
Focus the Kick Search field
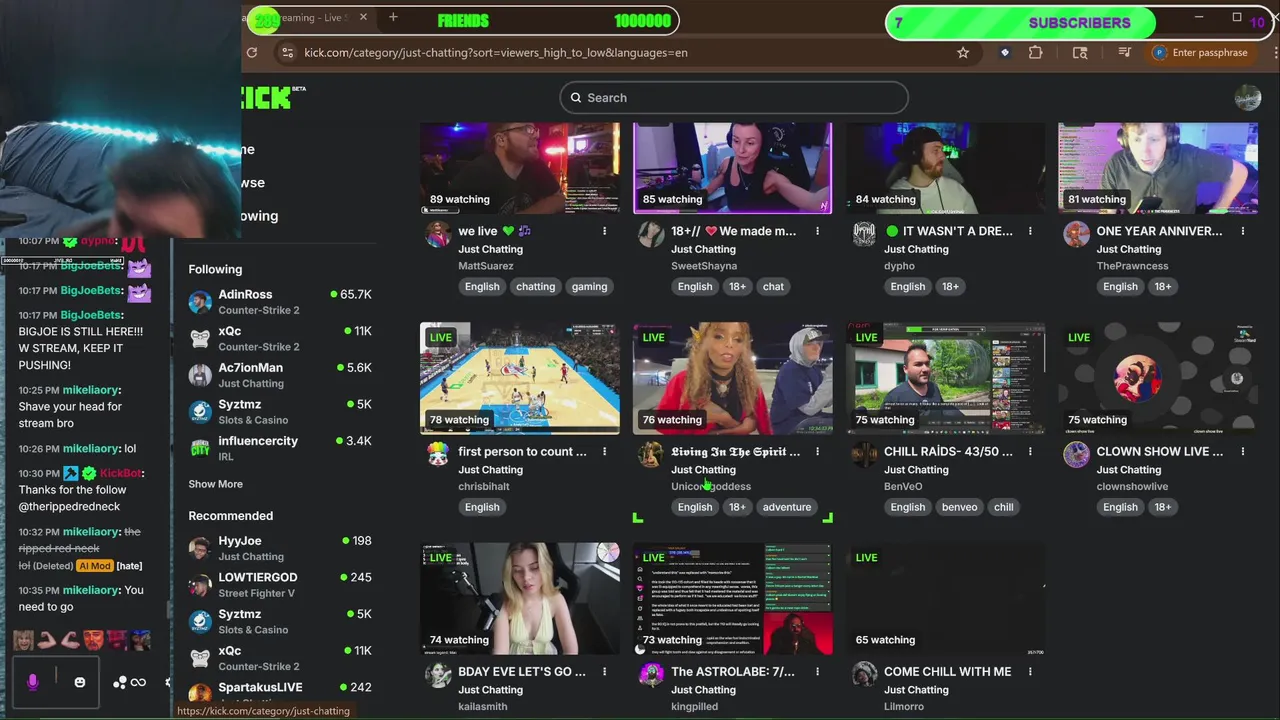(x=734, y=98)
